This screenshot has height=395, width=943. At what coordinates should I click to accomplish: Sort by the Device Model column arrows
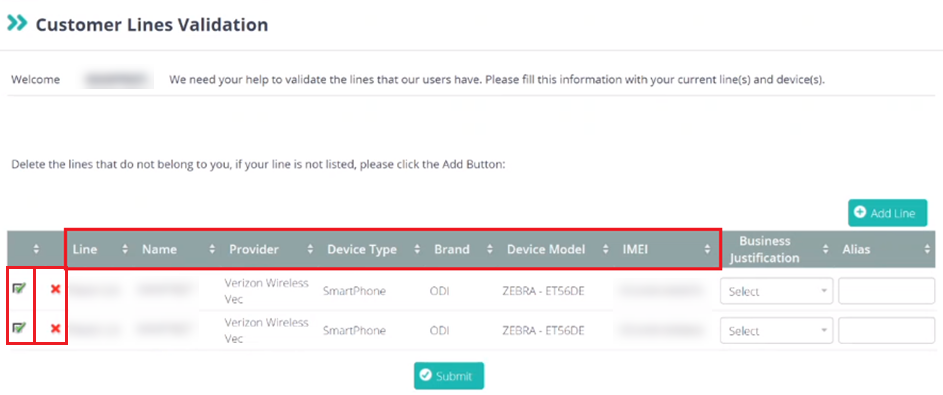[606, 249]
